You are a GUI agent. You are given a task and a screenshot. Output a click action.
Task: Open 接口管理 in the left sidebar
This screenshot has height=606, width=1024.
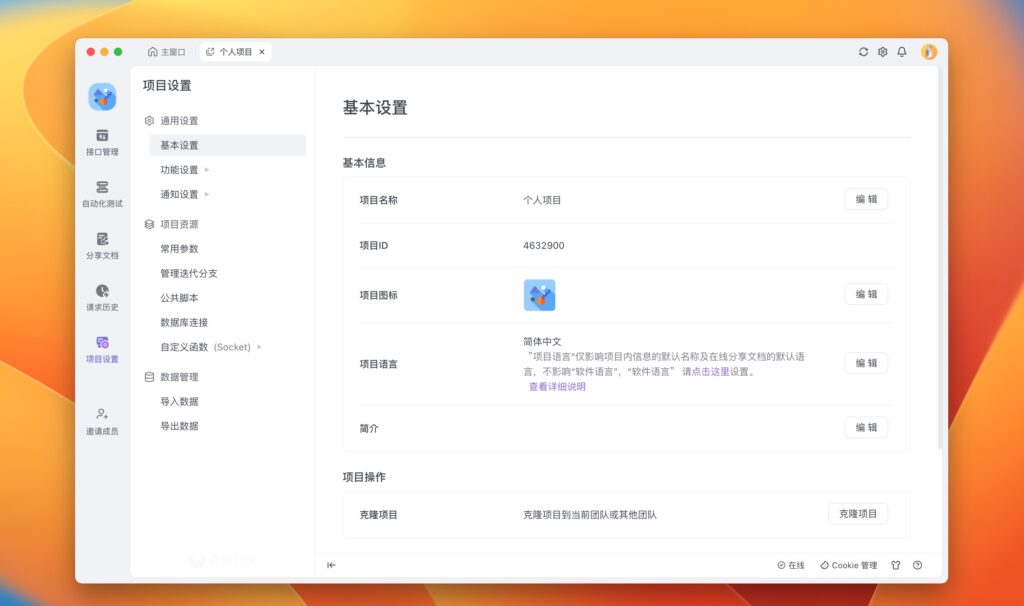(x=101, y=141)
